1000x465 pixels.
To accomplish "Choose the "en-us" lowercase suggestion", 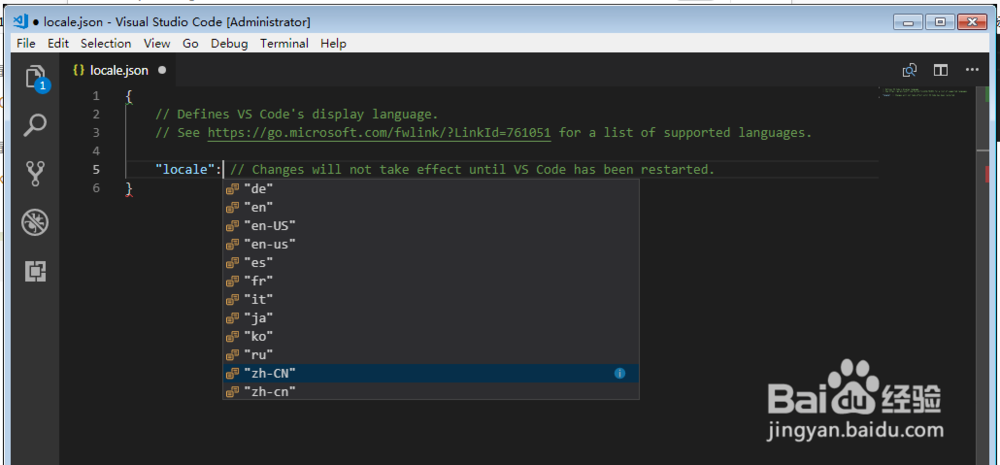I will (x=430, y=244).
